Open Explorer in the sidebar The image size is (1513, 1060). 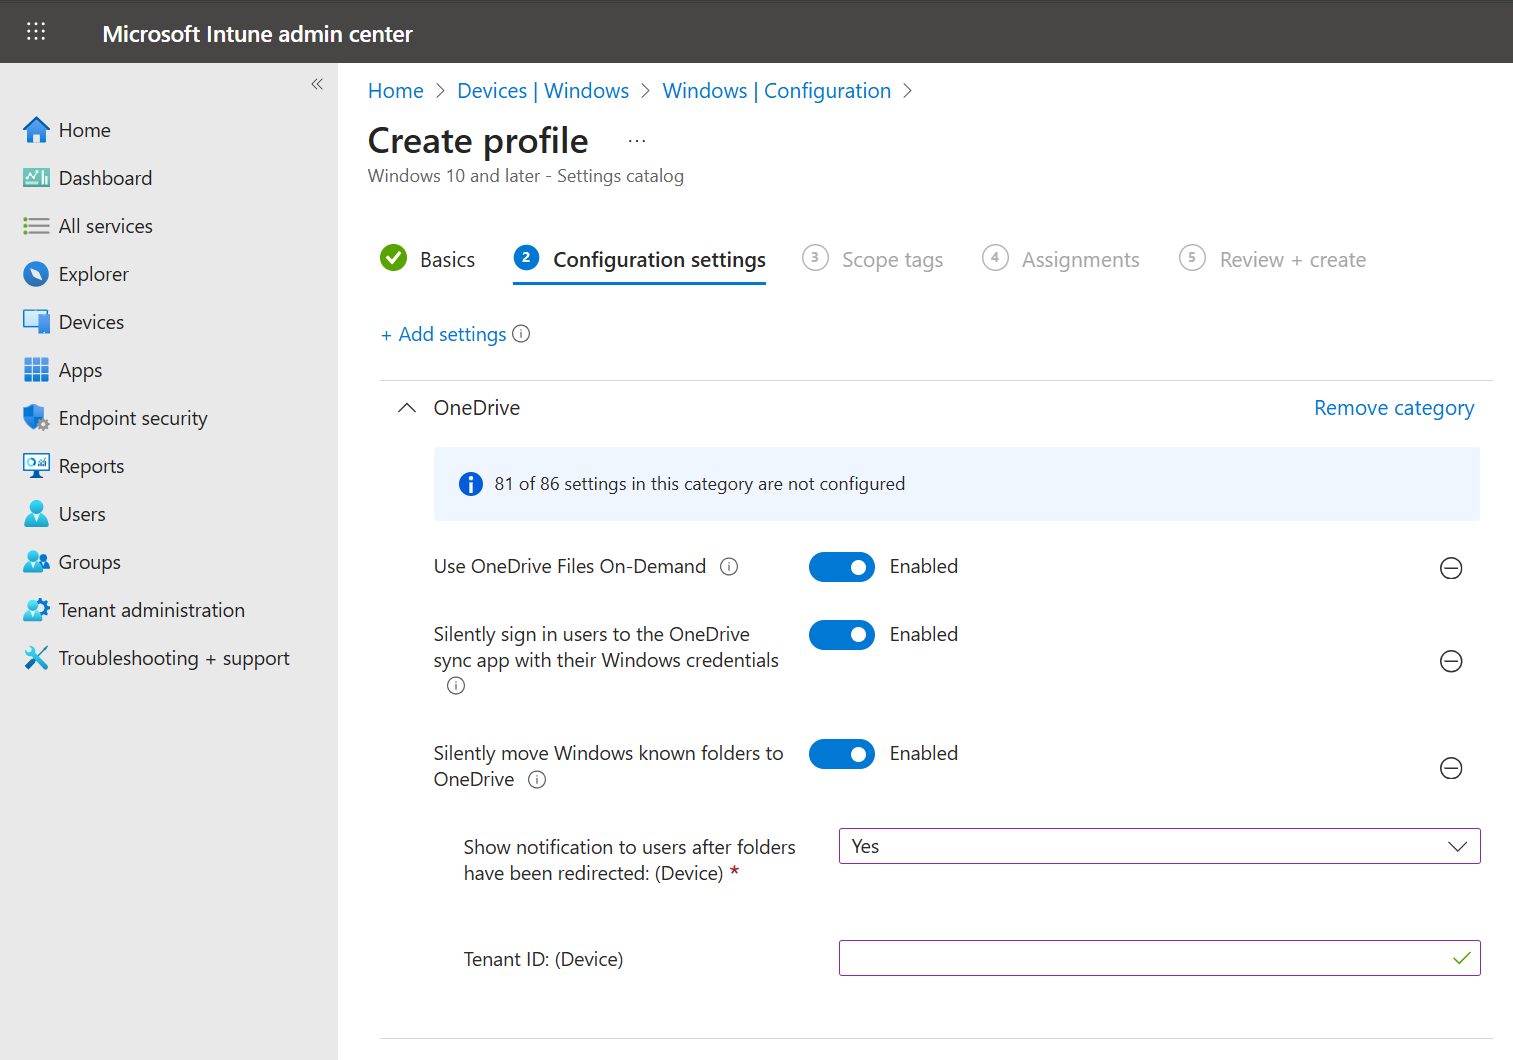[x=93, y=274]
